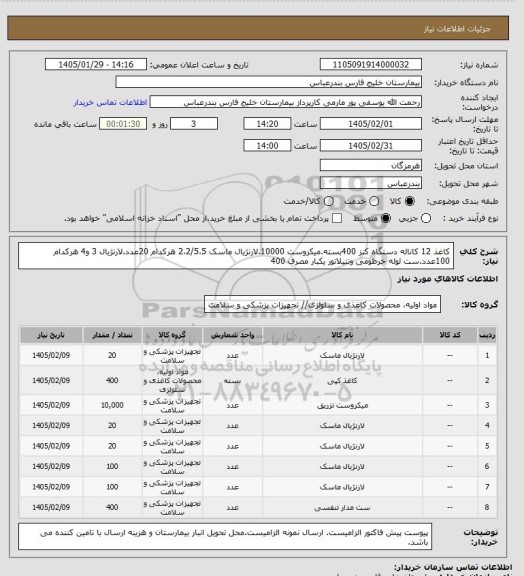Click لارنژیال ماسک in row 7

tap(342, 487)
